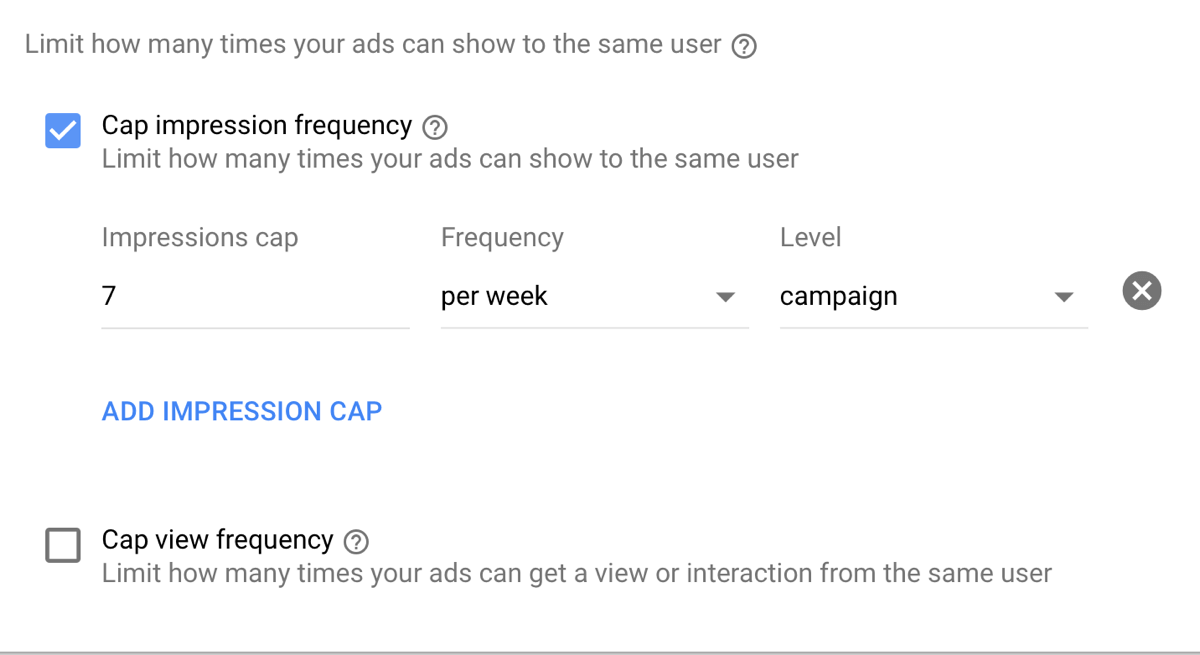Enable the Cap view frequency checkbox

click(63, 546)
